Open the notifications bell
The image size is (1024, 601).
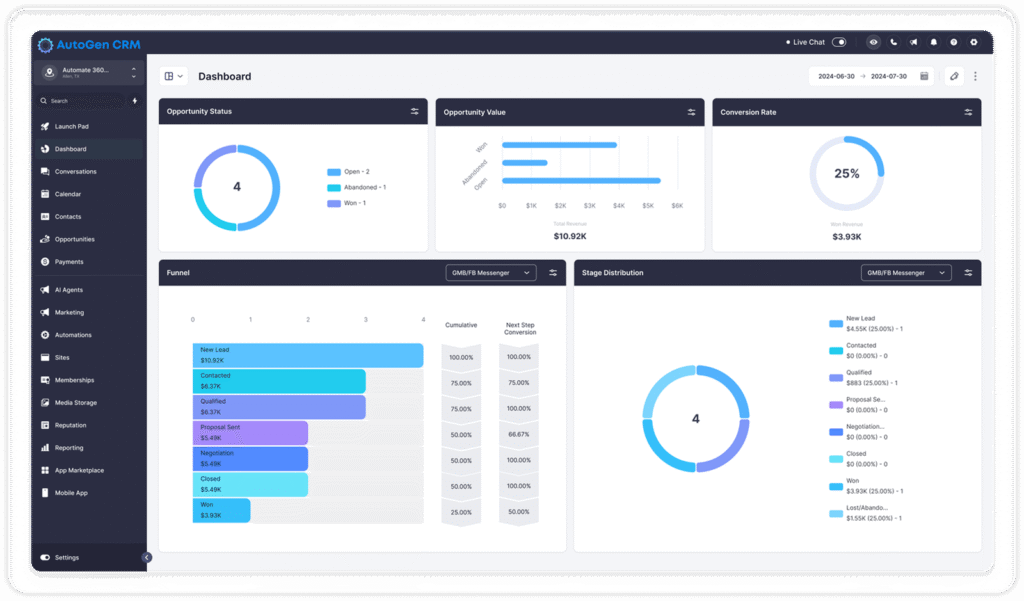pos(933,43)
